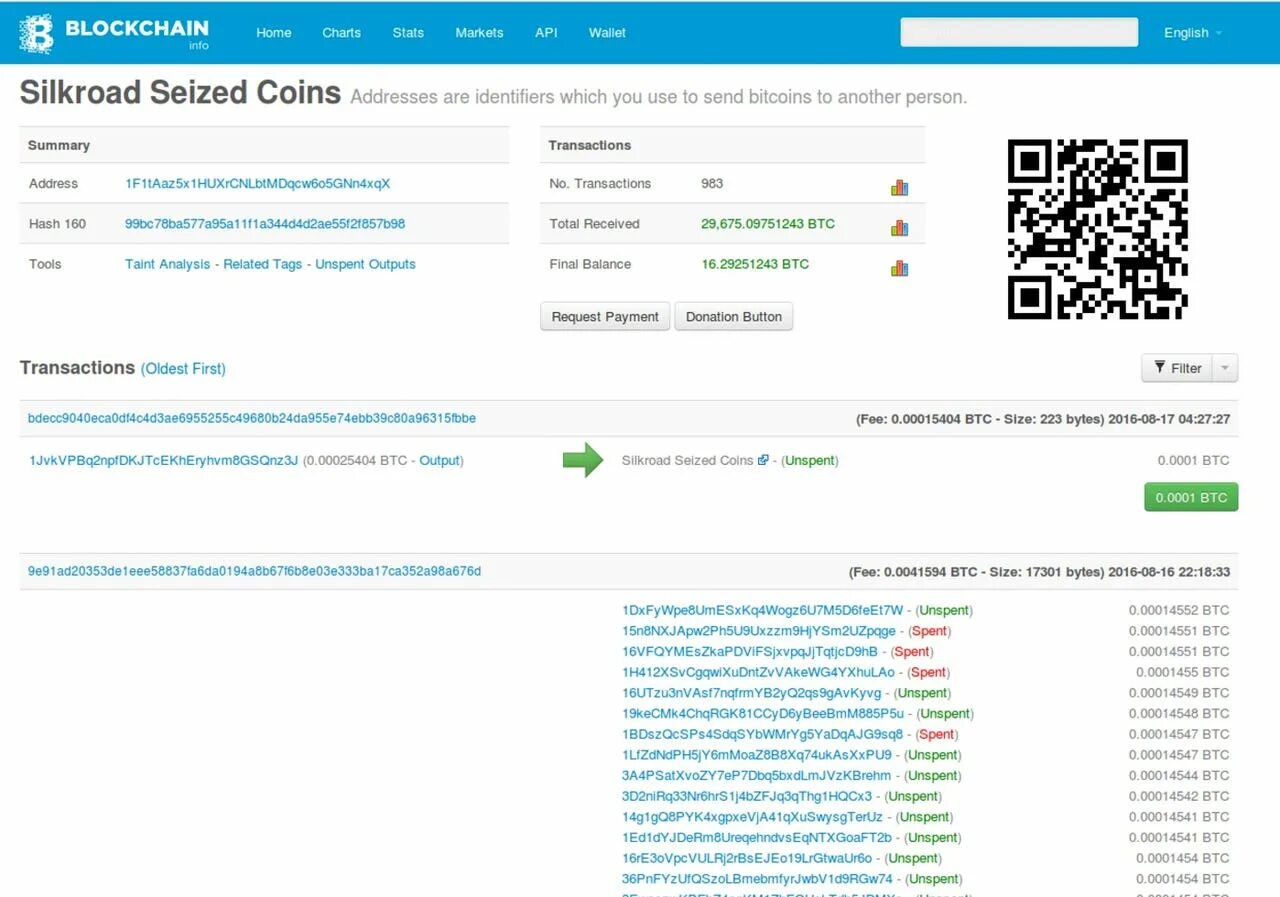Viewport: 1280px width, 897px height.
Task: Click the Blockchain.info logo
Action: coord(114,33)
